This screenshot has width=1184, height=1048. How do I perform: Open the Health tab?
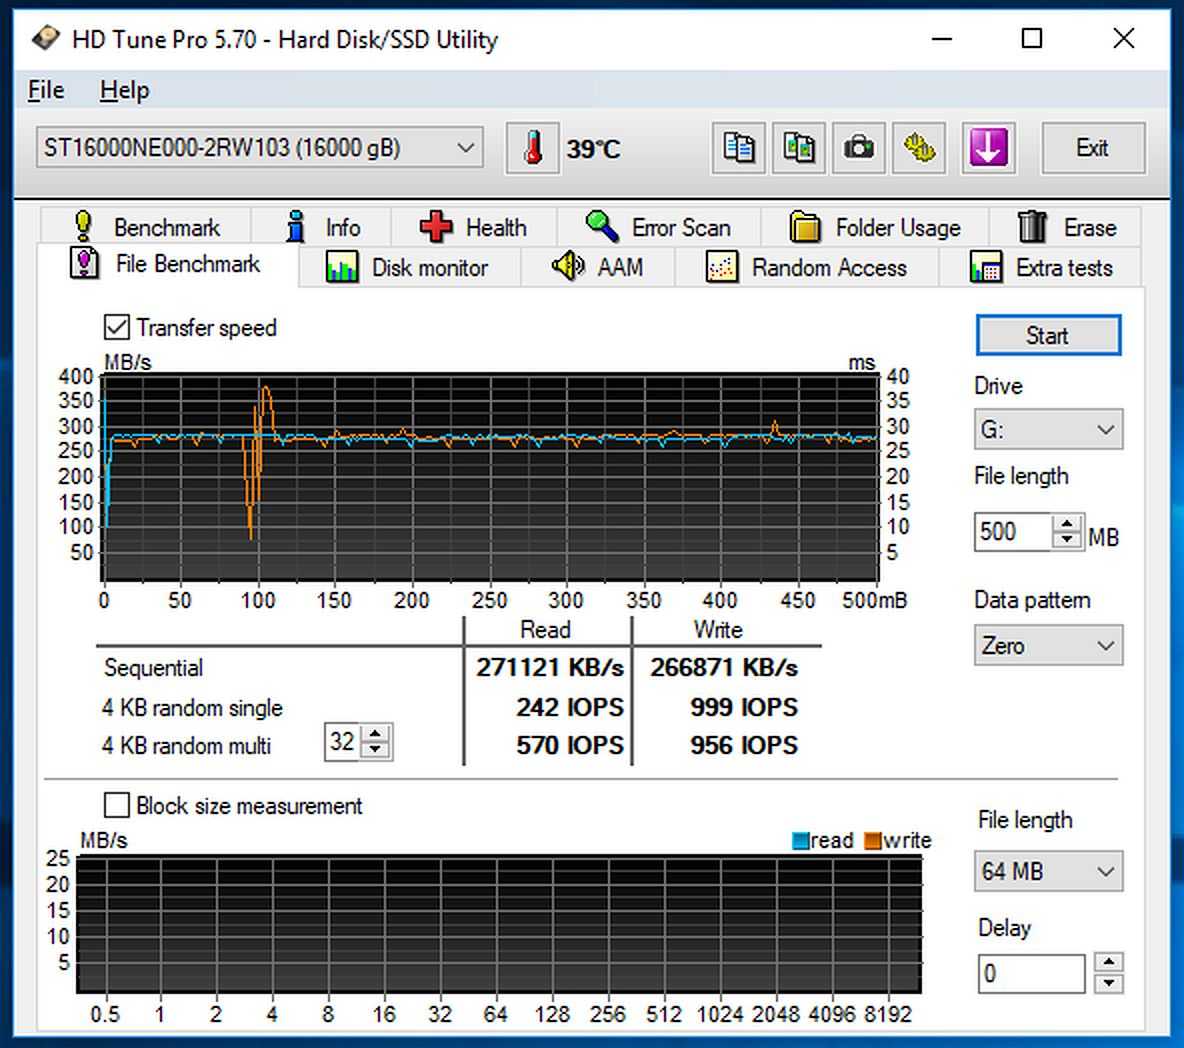pos(474,228)
